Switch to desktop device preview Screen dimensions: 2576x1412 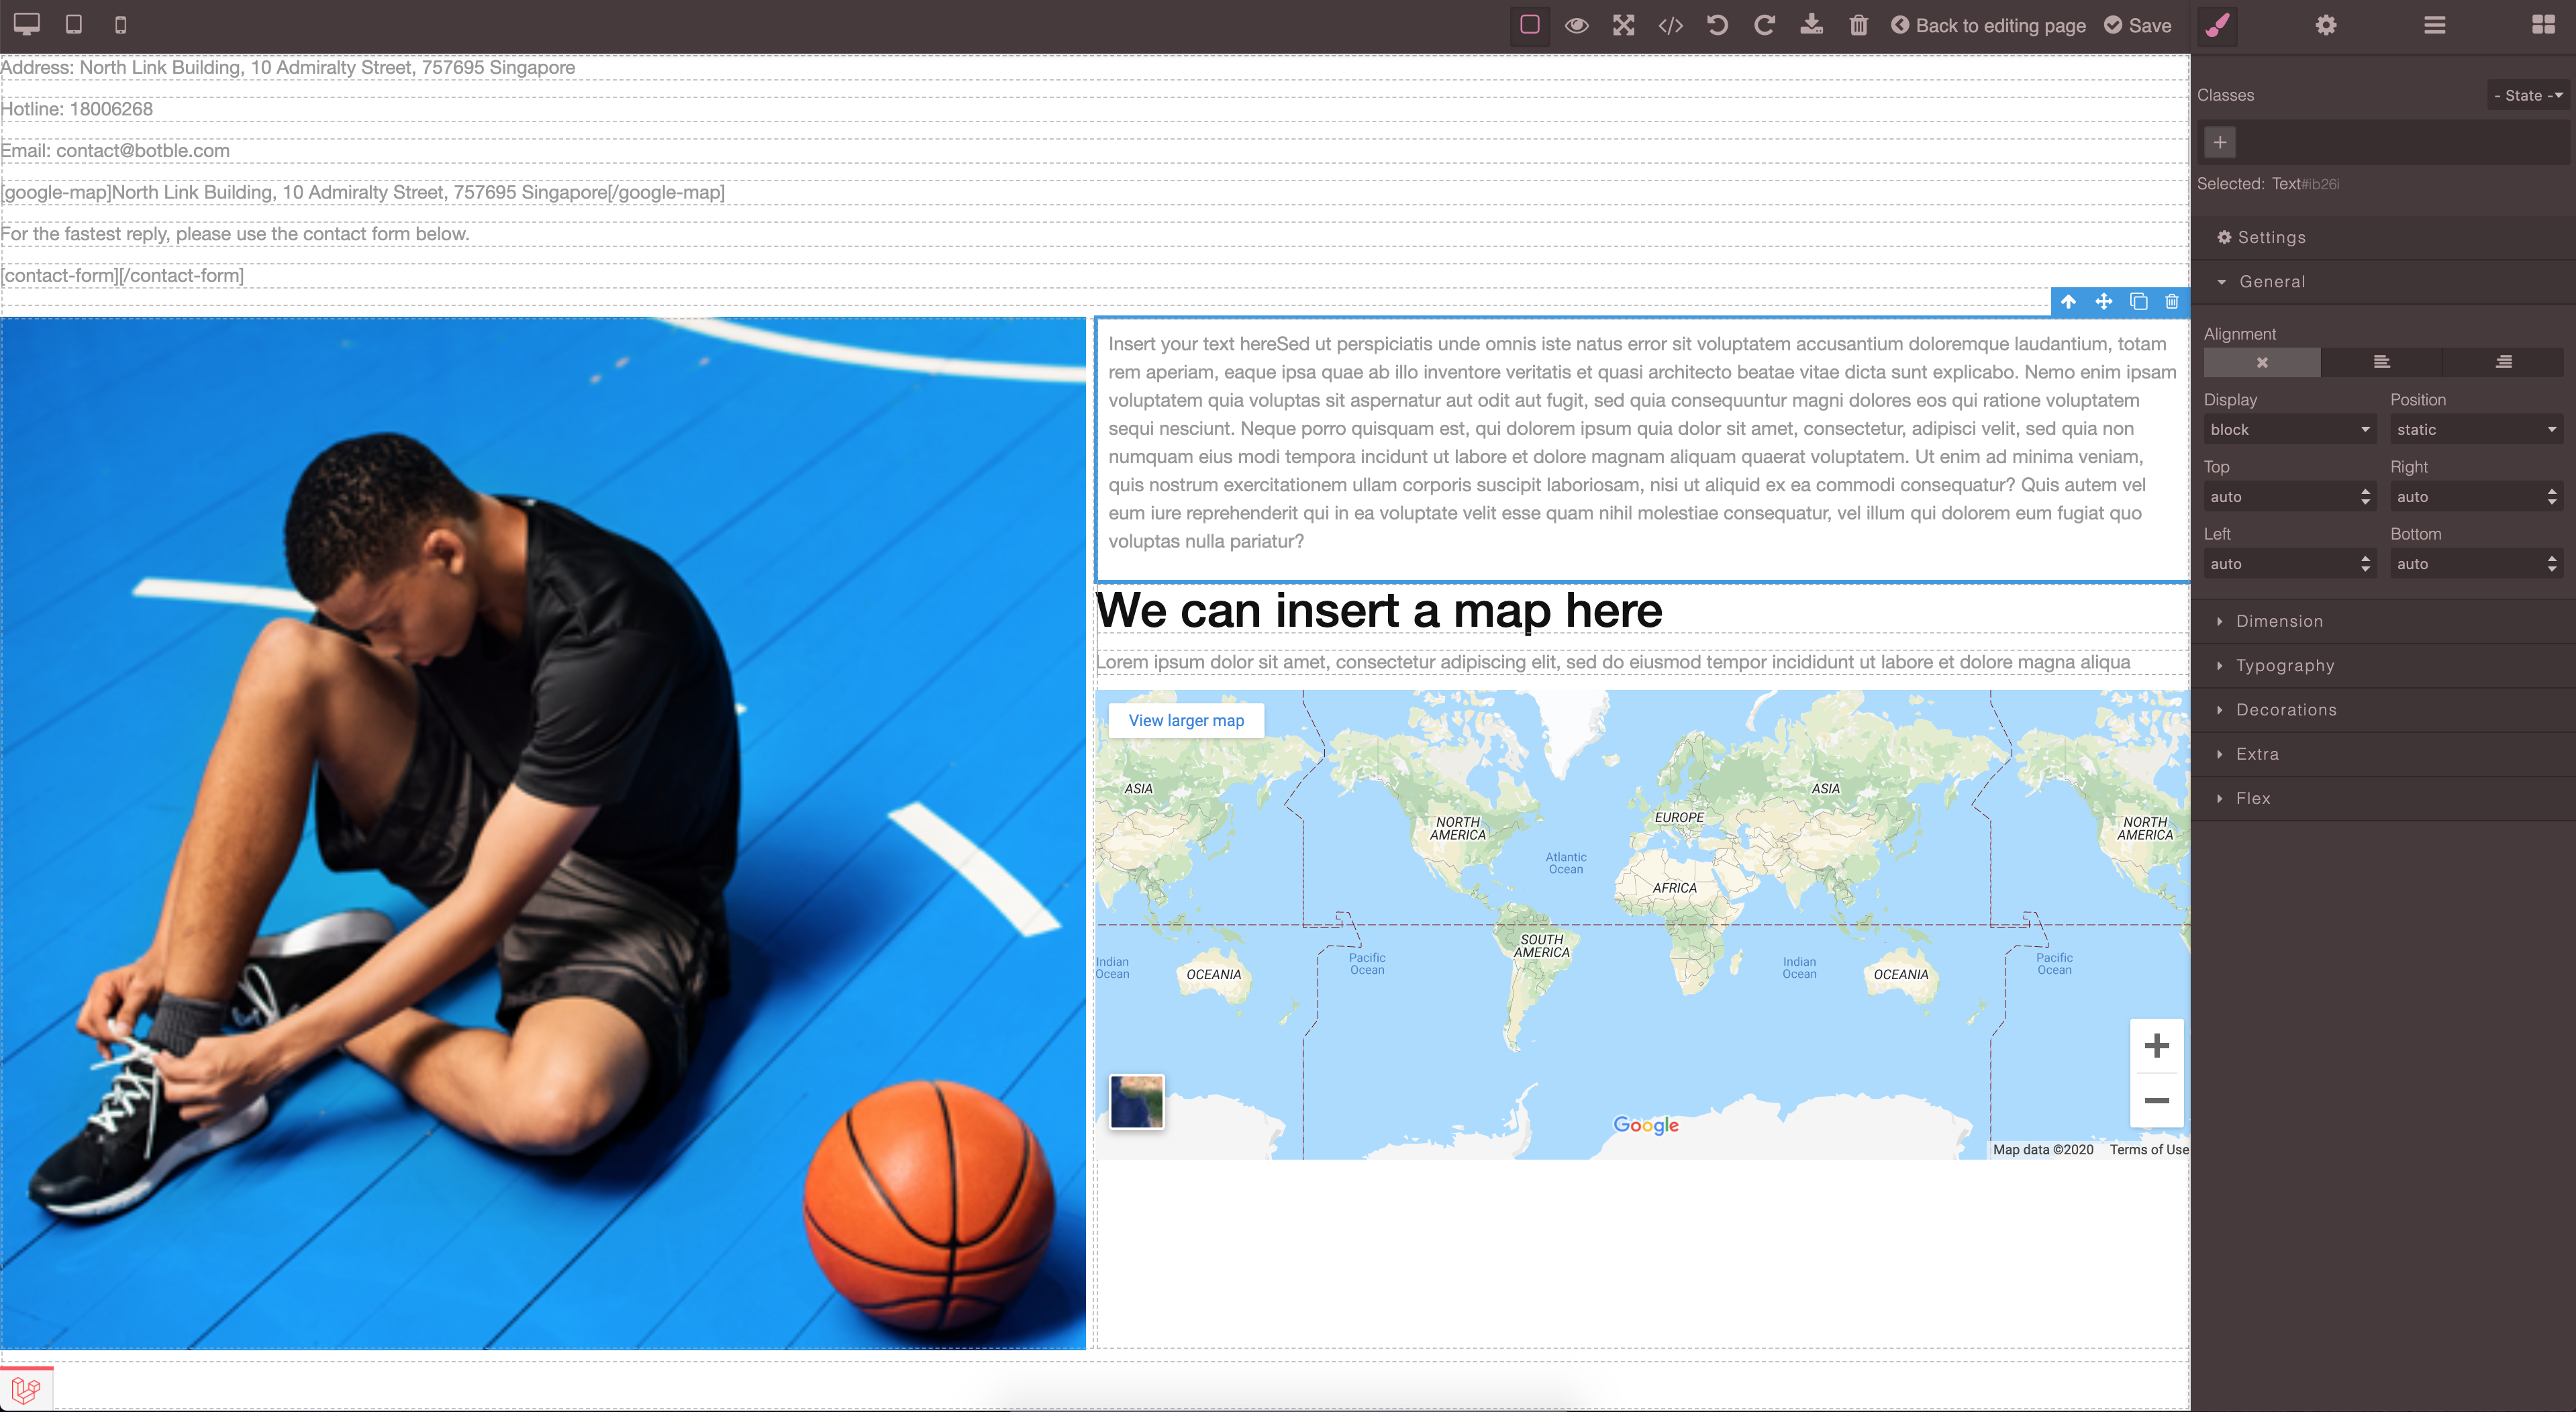click(27, 25)
